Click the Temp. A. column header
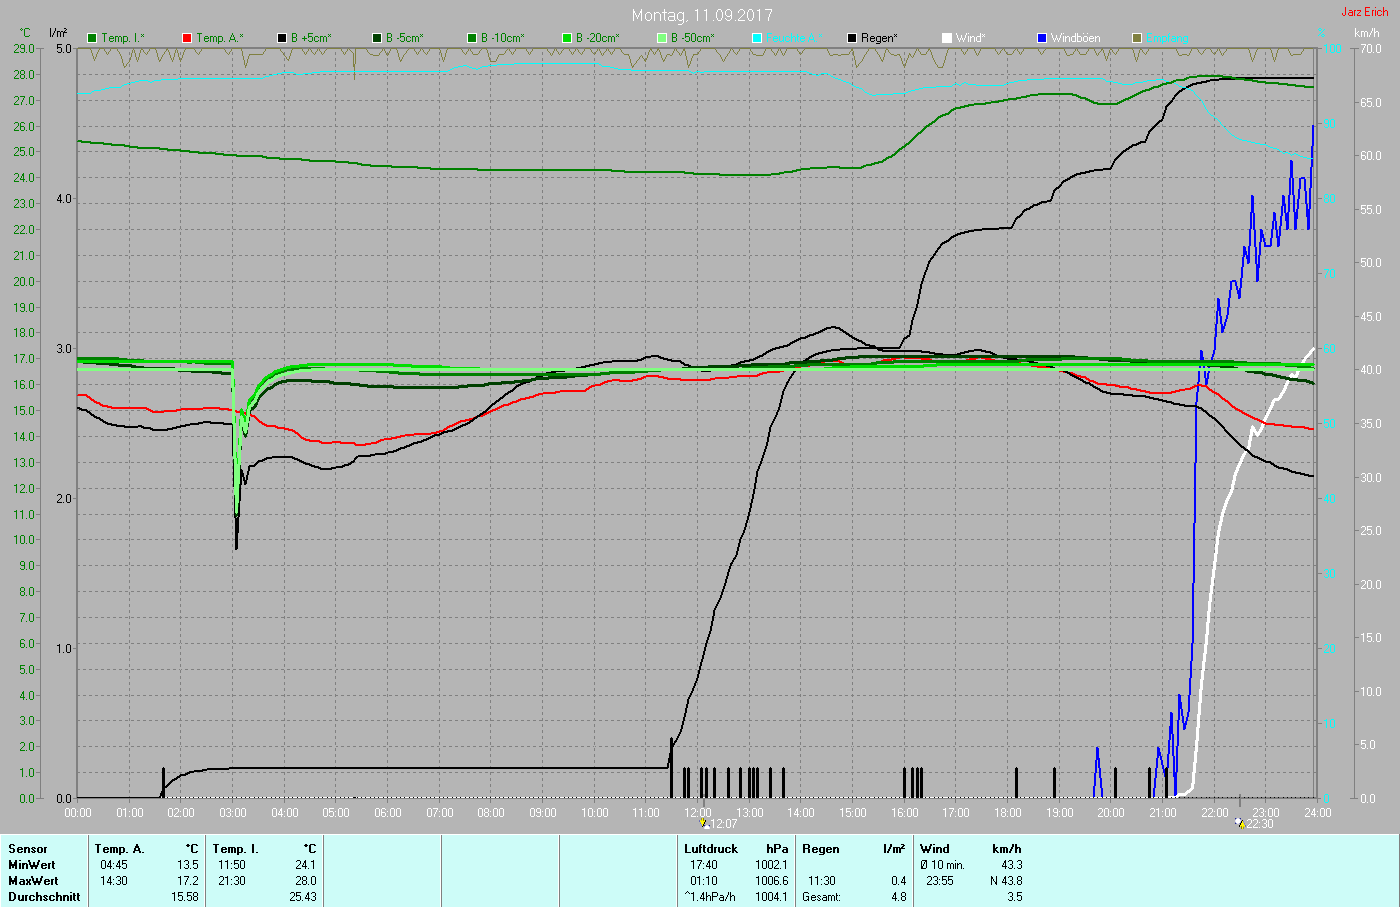Image resolution: width=1400 pixels, height=907 pixels. tap(120, 849)
